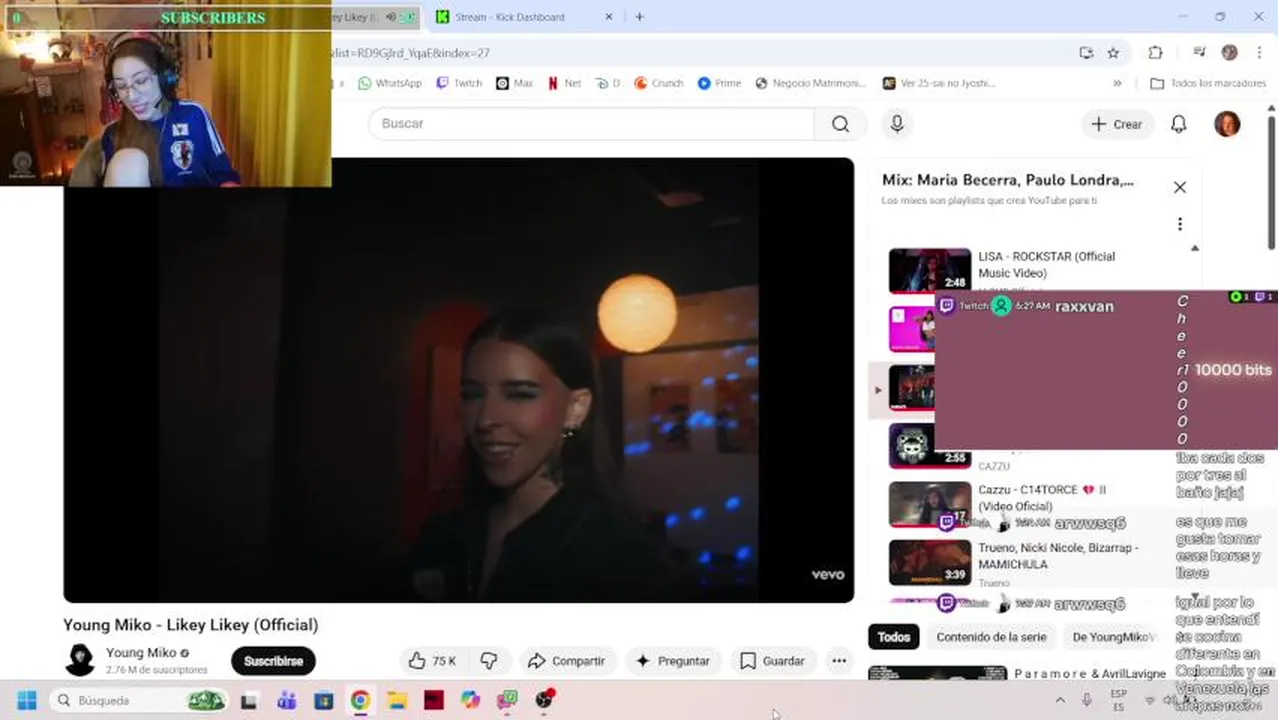Expand the hidden bookmarks chevron

coord(1117,83)
